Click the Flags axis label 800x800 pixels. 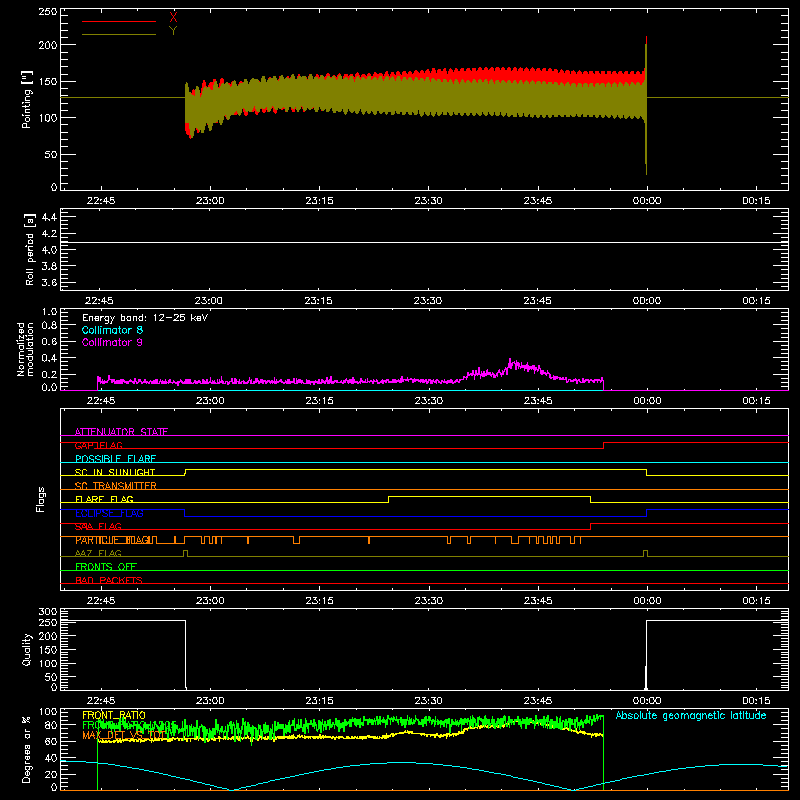click(x=41, y=499)
